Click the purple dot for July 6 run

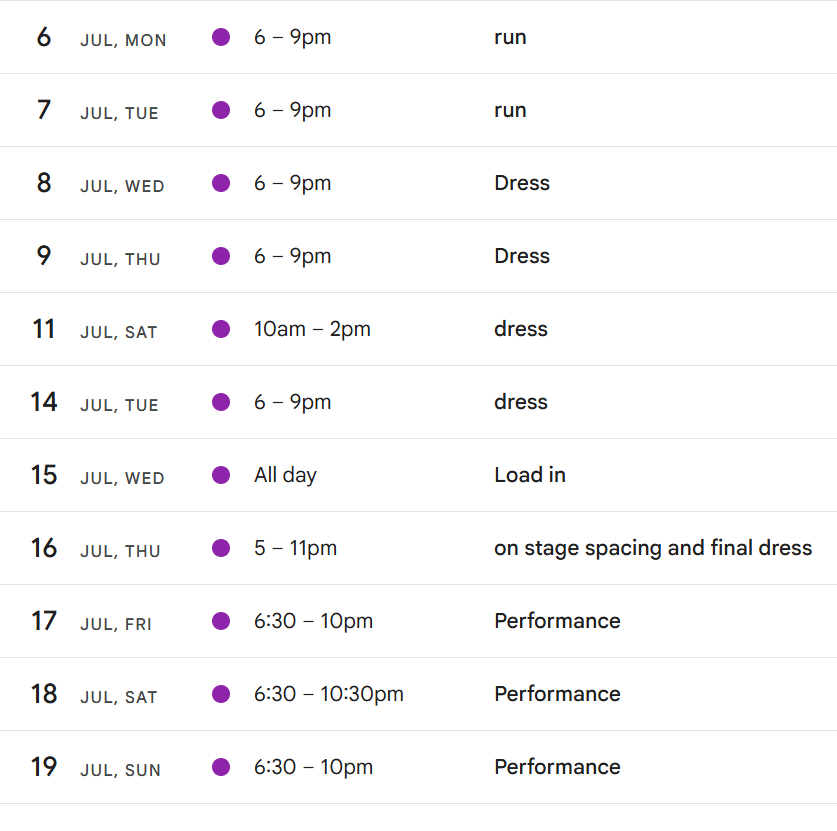[x=221, y=37]
